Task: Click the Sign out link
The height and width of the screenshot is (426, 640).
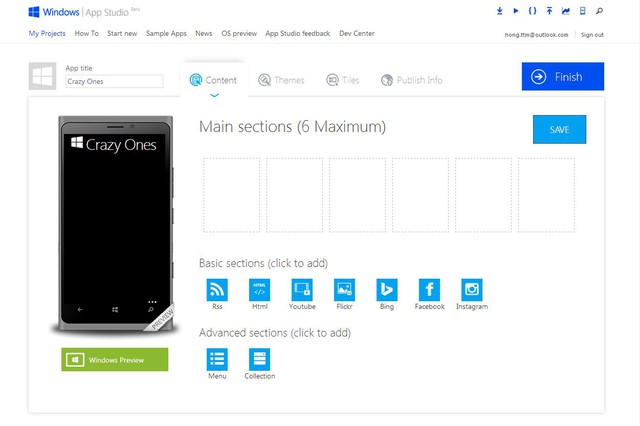Action: 592,34
